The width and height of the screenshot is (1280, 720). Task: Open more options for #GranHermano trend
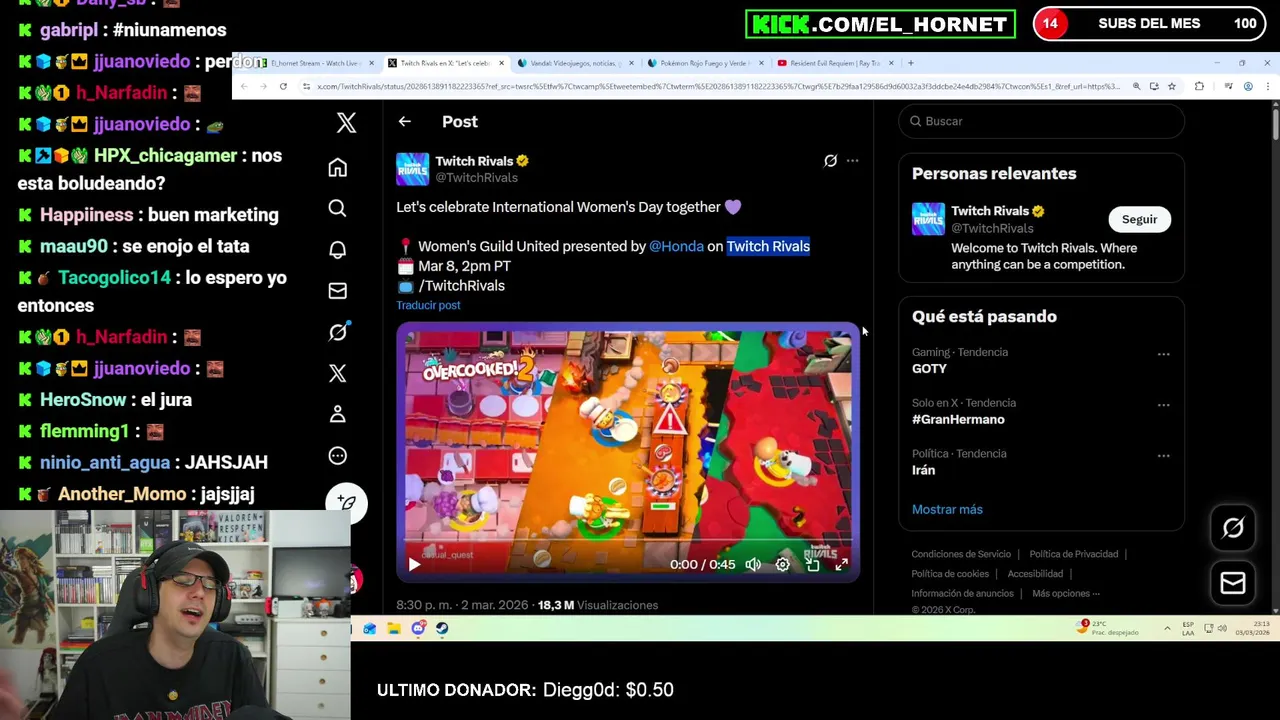click(x=1163, y=405)
